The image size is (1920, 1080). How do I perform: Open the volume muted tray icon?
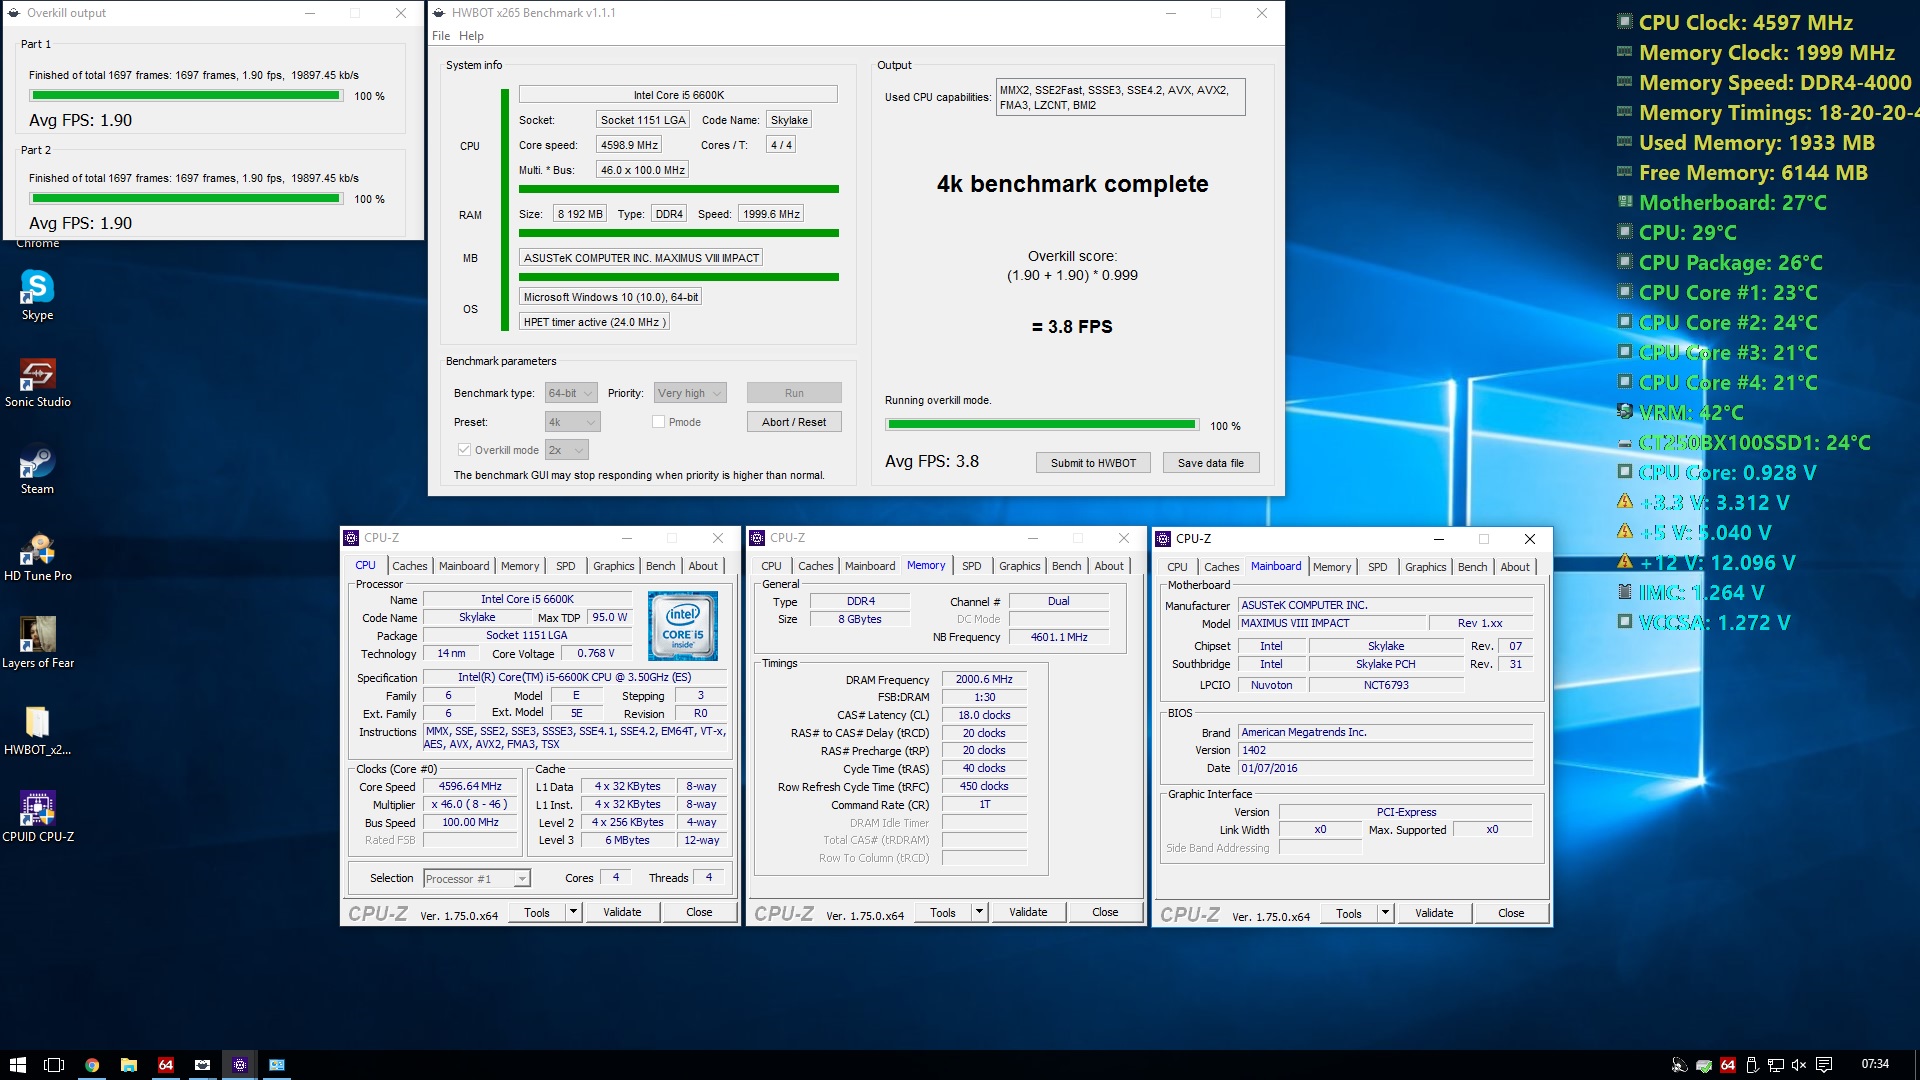tap(1799, 1065)
